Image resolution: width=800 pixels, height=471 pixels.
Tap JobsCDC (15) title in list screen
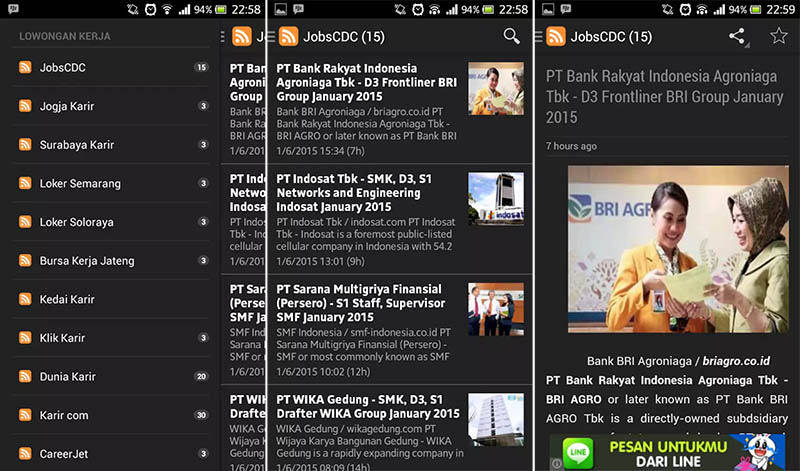[344, 37]
